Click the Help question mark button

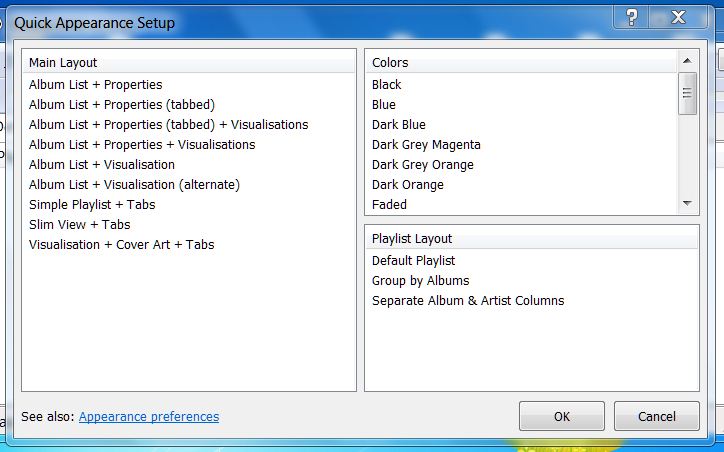(631, 17)
